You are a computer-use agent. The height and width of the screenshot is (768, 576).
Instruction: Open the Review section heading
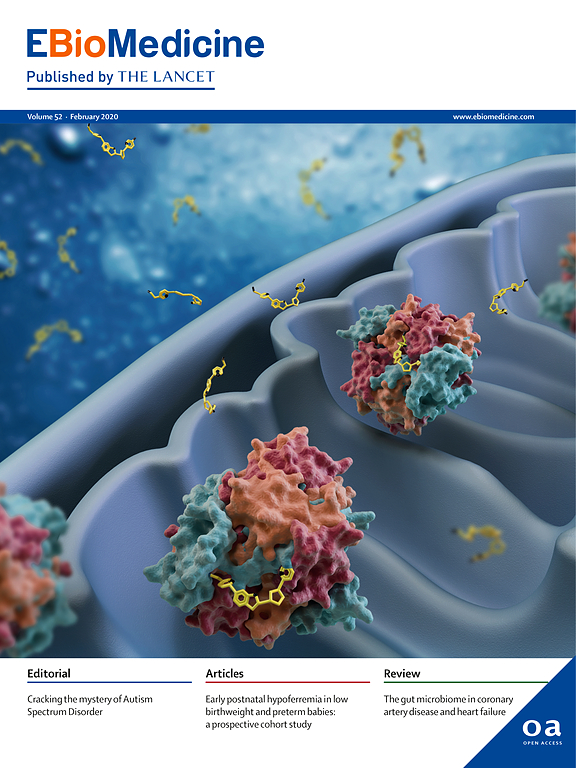(x=402, y=673)
